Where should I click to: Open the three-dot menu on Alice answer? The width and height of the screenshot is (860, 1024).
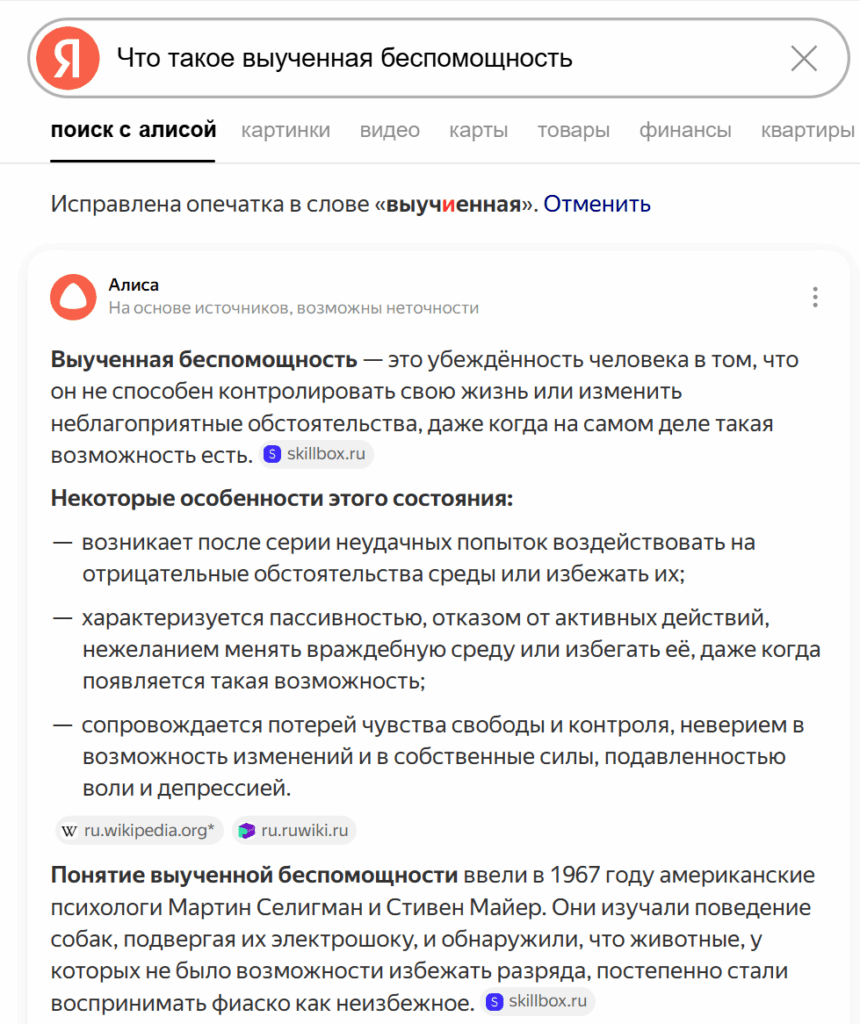(816, 297)
